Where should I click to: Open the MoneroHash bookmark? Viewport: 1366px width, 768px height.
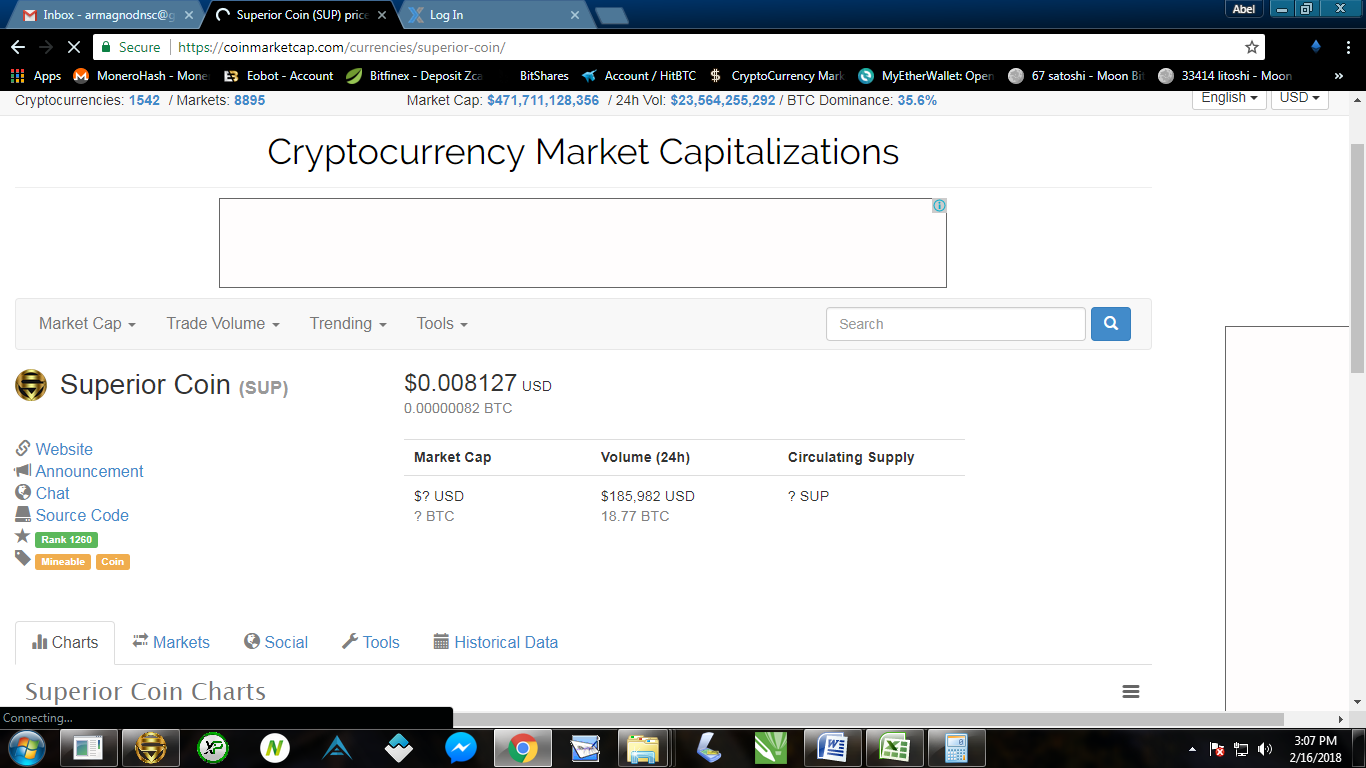(x=141, y=76)
